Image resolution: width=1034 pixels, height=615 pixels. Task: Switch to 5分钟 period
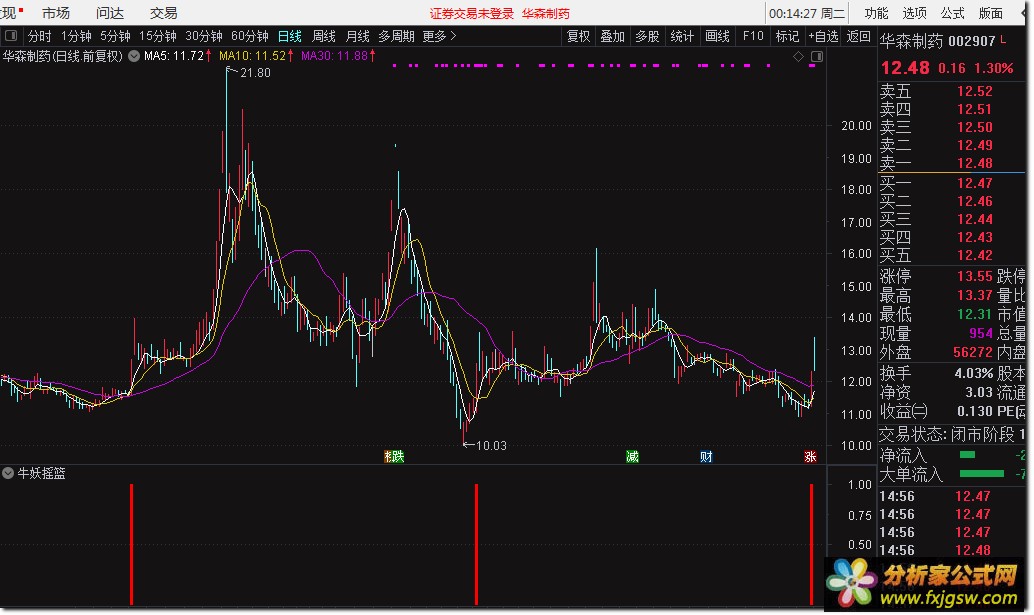pyautogui.click(x=115, y=36)
